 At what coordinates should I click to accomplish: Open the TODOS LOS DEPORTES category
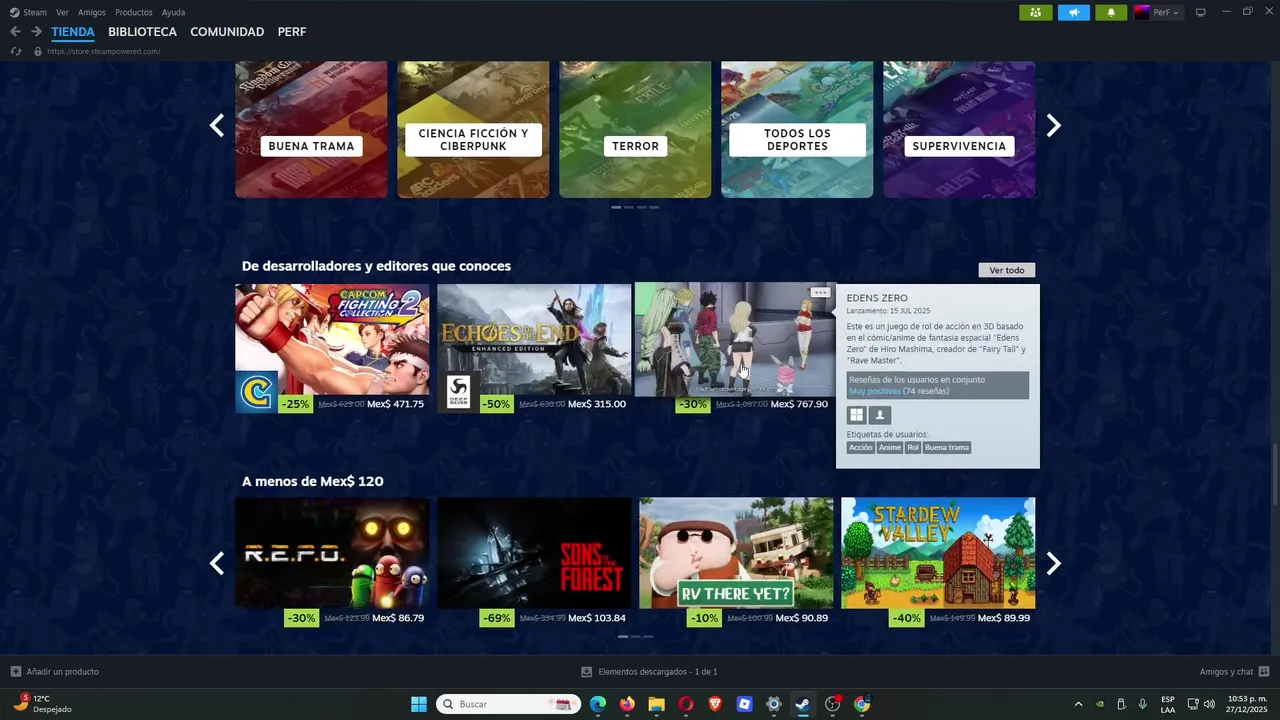pyautogui.click(x=797, y=129)
